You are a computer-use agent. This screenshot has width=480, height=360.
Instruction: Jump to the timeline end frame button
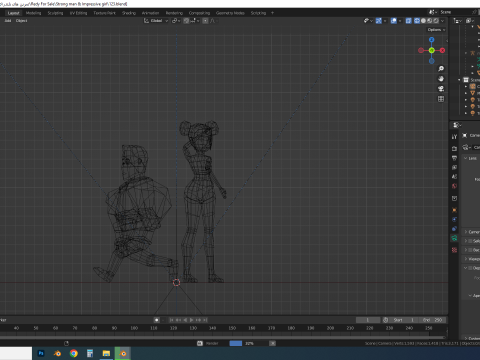[x=205, y=320]
